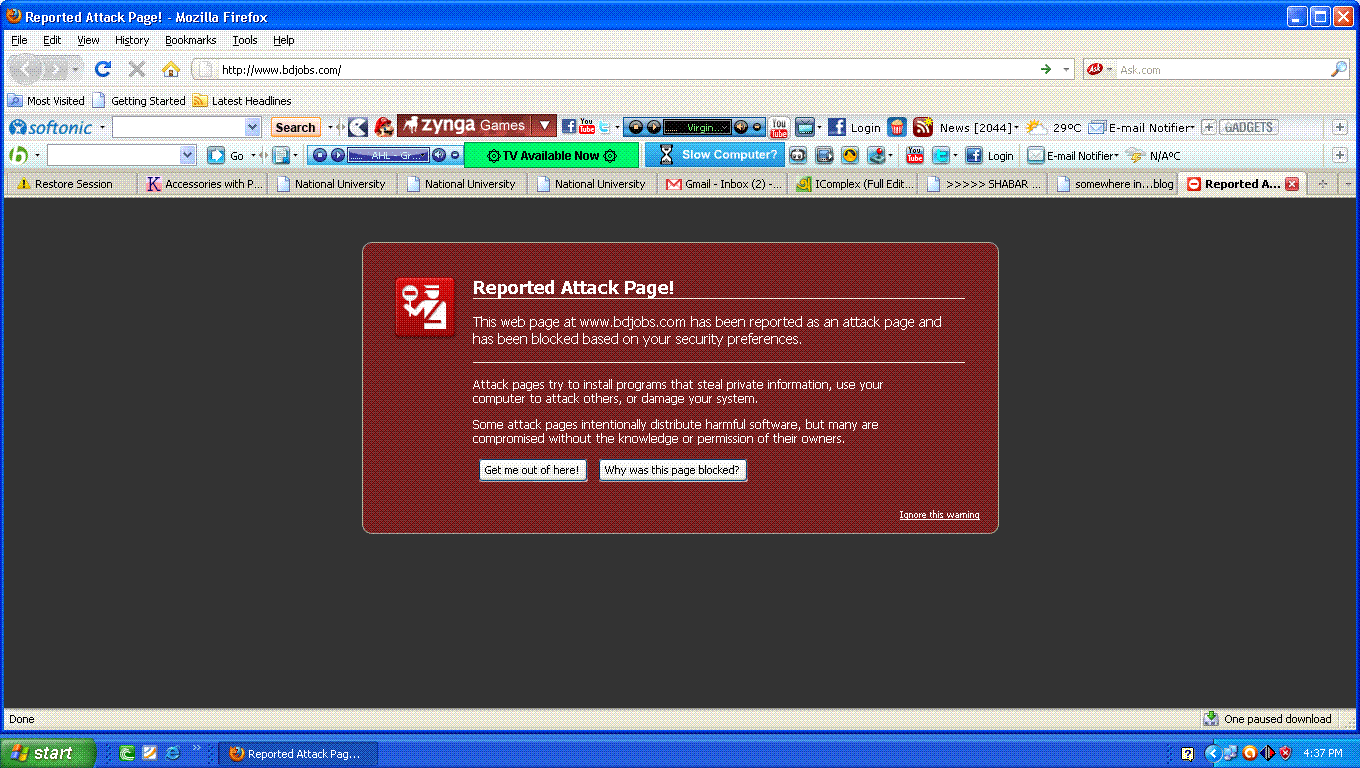Screen dimensions: 1360x768
Task: Open the Mario game icon in Softonic toolbar
Action: click(x=384, y=127)
